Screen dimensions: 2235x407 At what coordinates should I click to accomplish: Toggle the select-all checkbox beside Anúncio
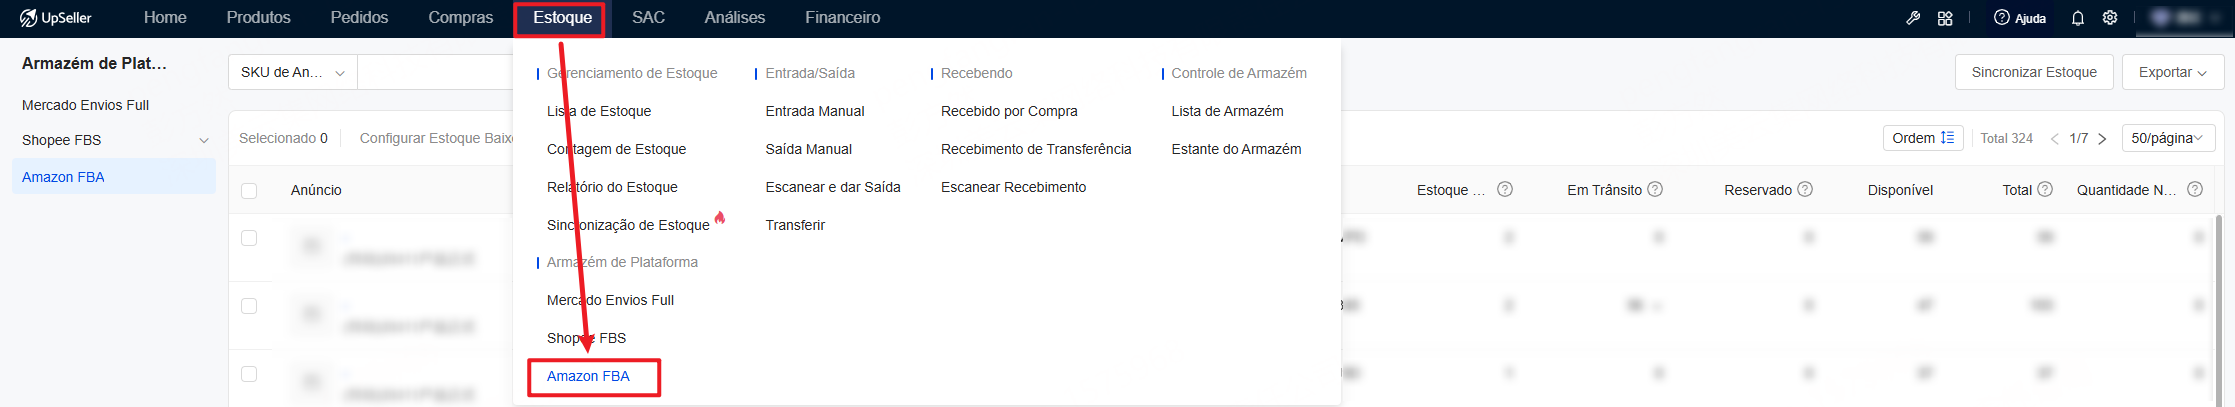click(x=249, y=190)
